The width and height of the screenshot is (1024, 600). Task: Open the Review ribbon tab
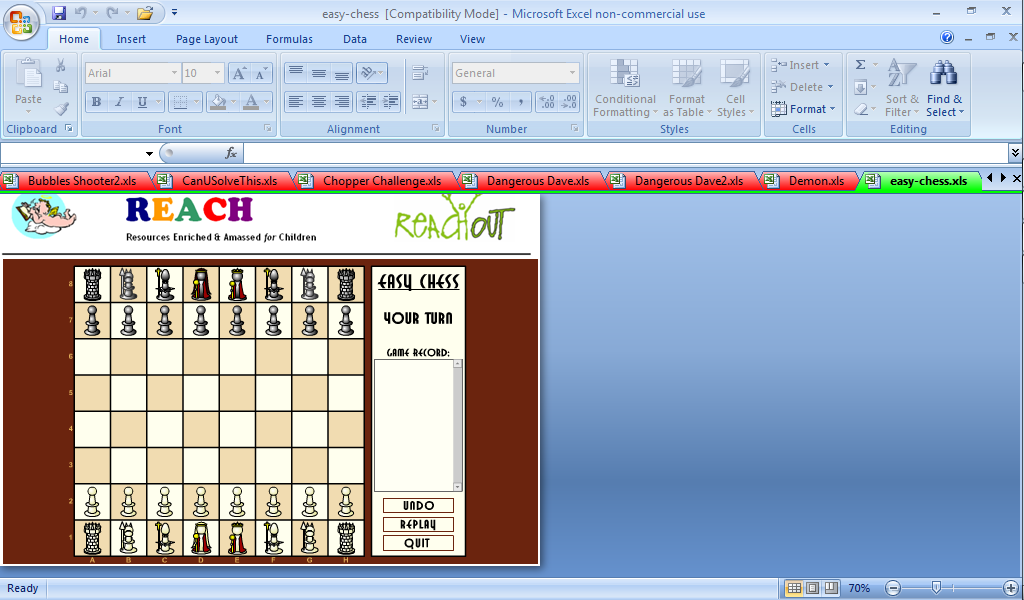414,39
